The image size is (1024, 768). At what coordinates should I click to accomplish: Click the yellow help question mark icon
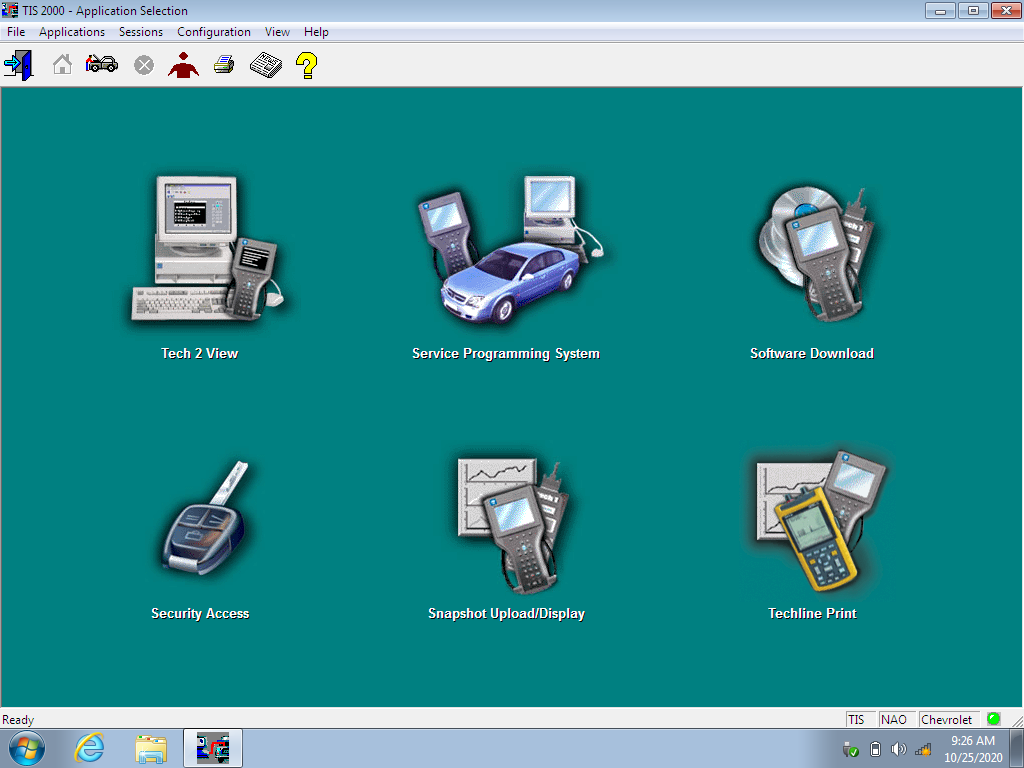tap(306, 64)
